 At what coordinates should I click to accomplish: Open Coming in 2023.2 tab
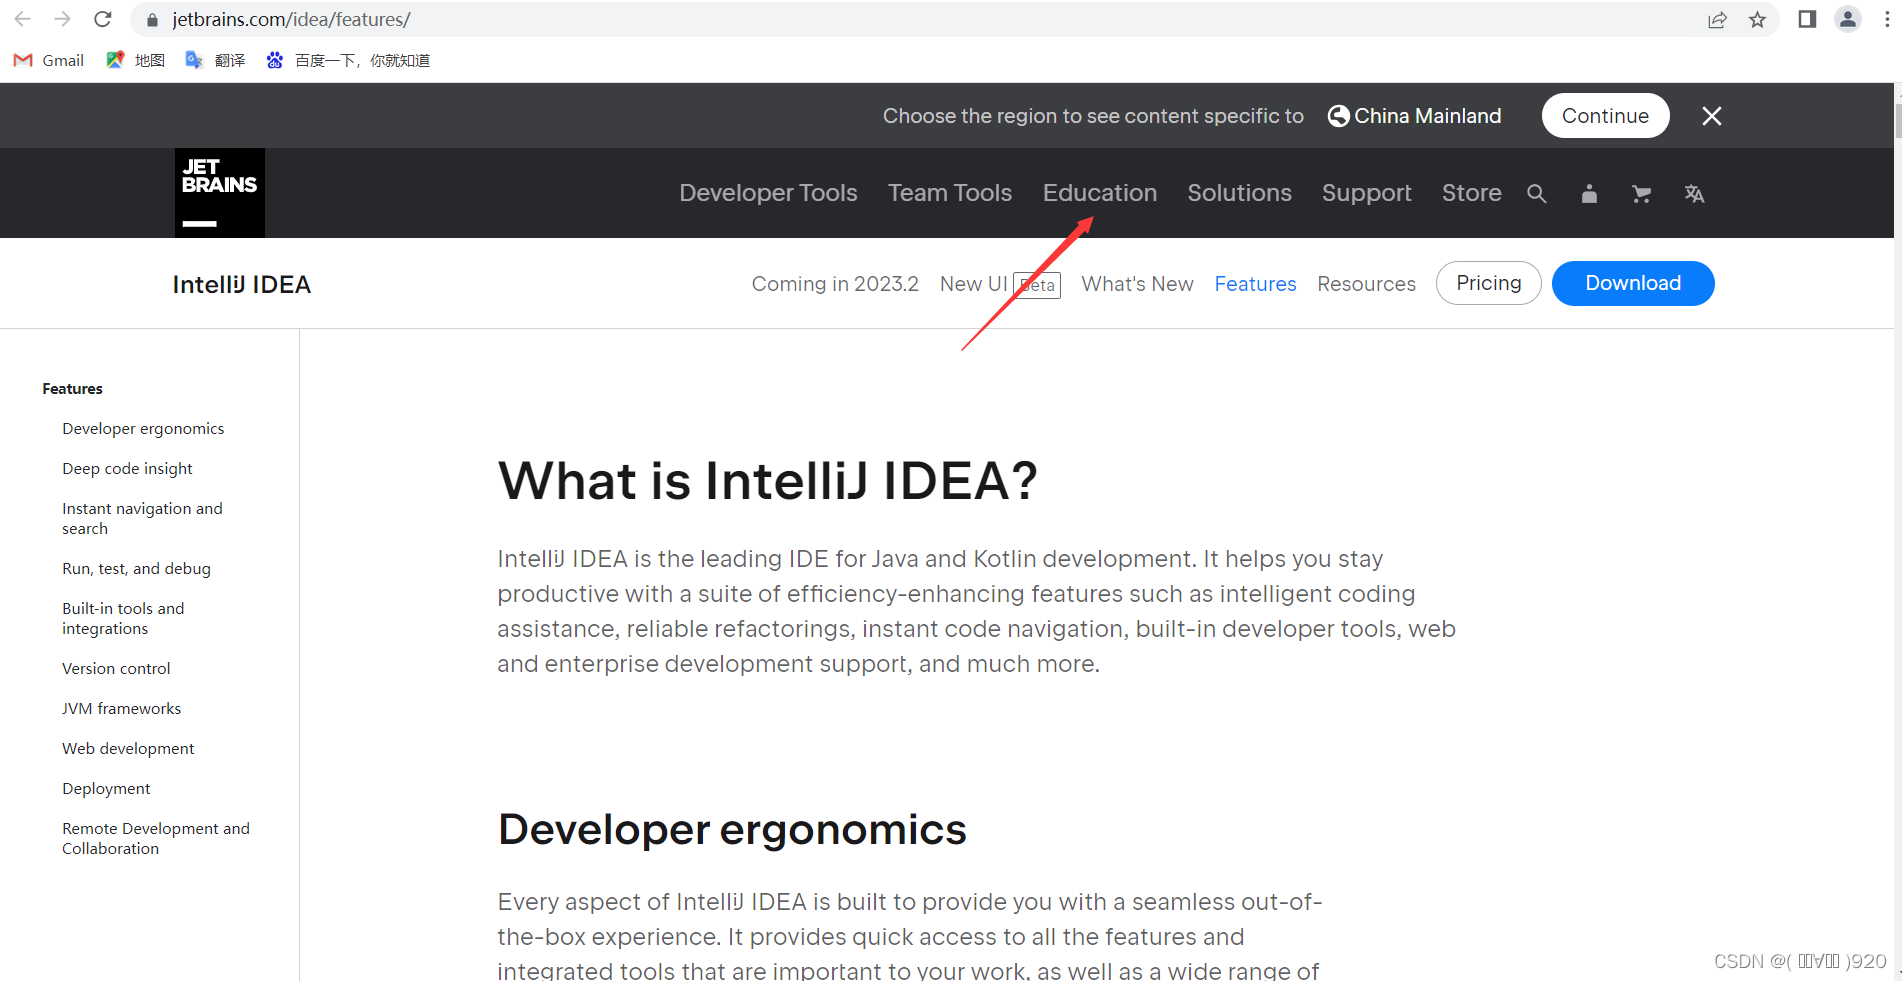tap(835, 284)
